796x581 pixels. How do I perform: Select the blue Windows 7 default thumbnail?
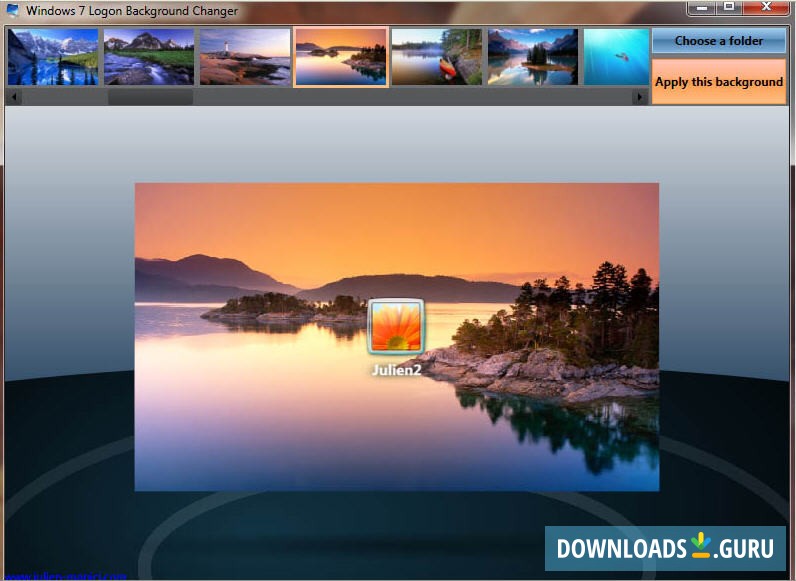[616, 57]
